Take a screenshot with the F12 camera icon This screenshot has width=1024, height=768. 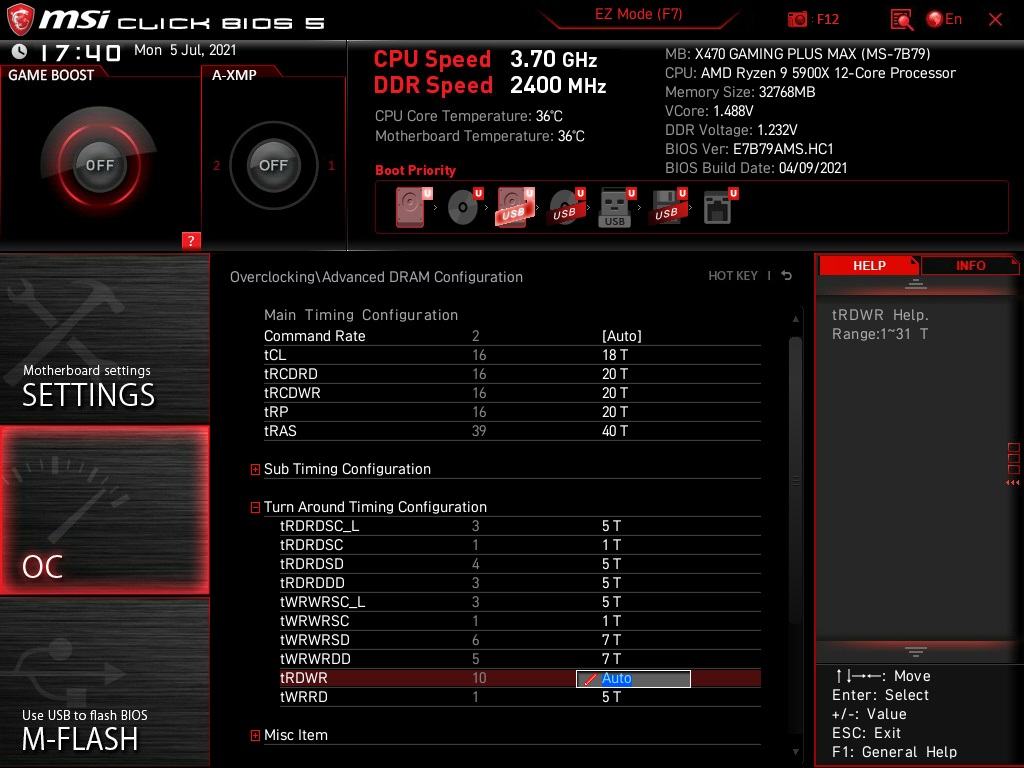[797, 19]
